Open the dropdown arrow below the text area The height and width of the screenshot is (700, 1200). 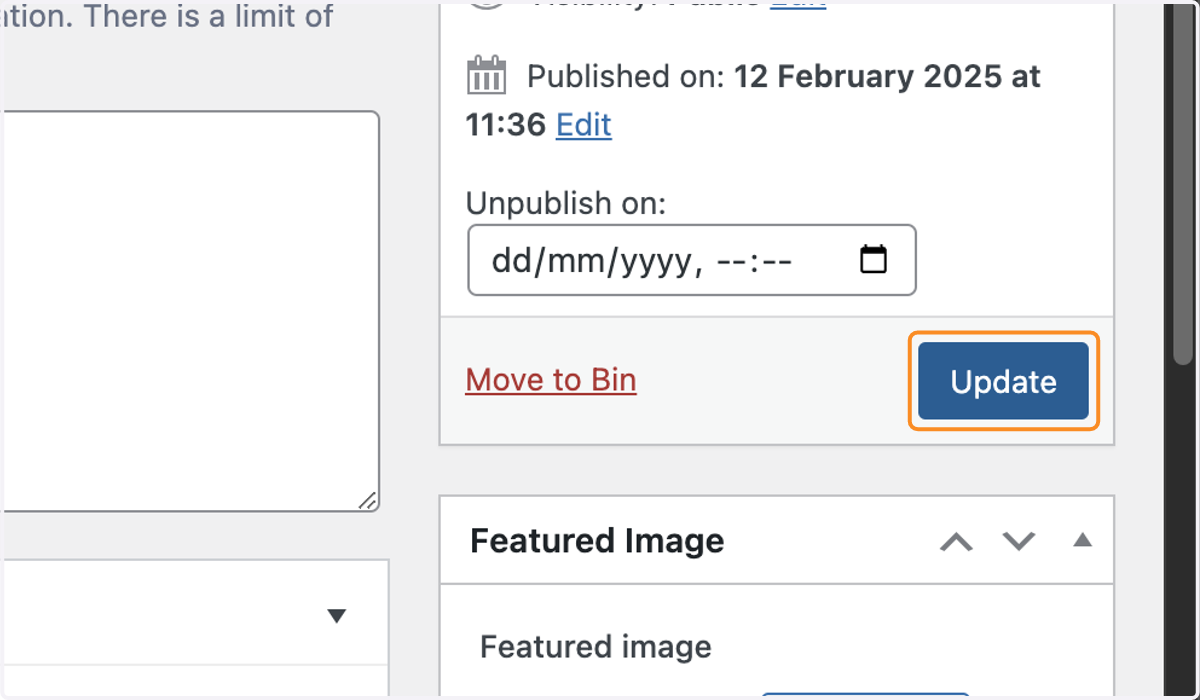[337, 616]
